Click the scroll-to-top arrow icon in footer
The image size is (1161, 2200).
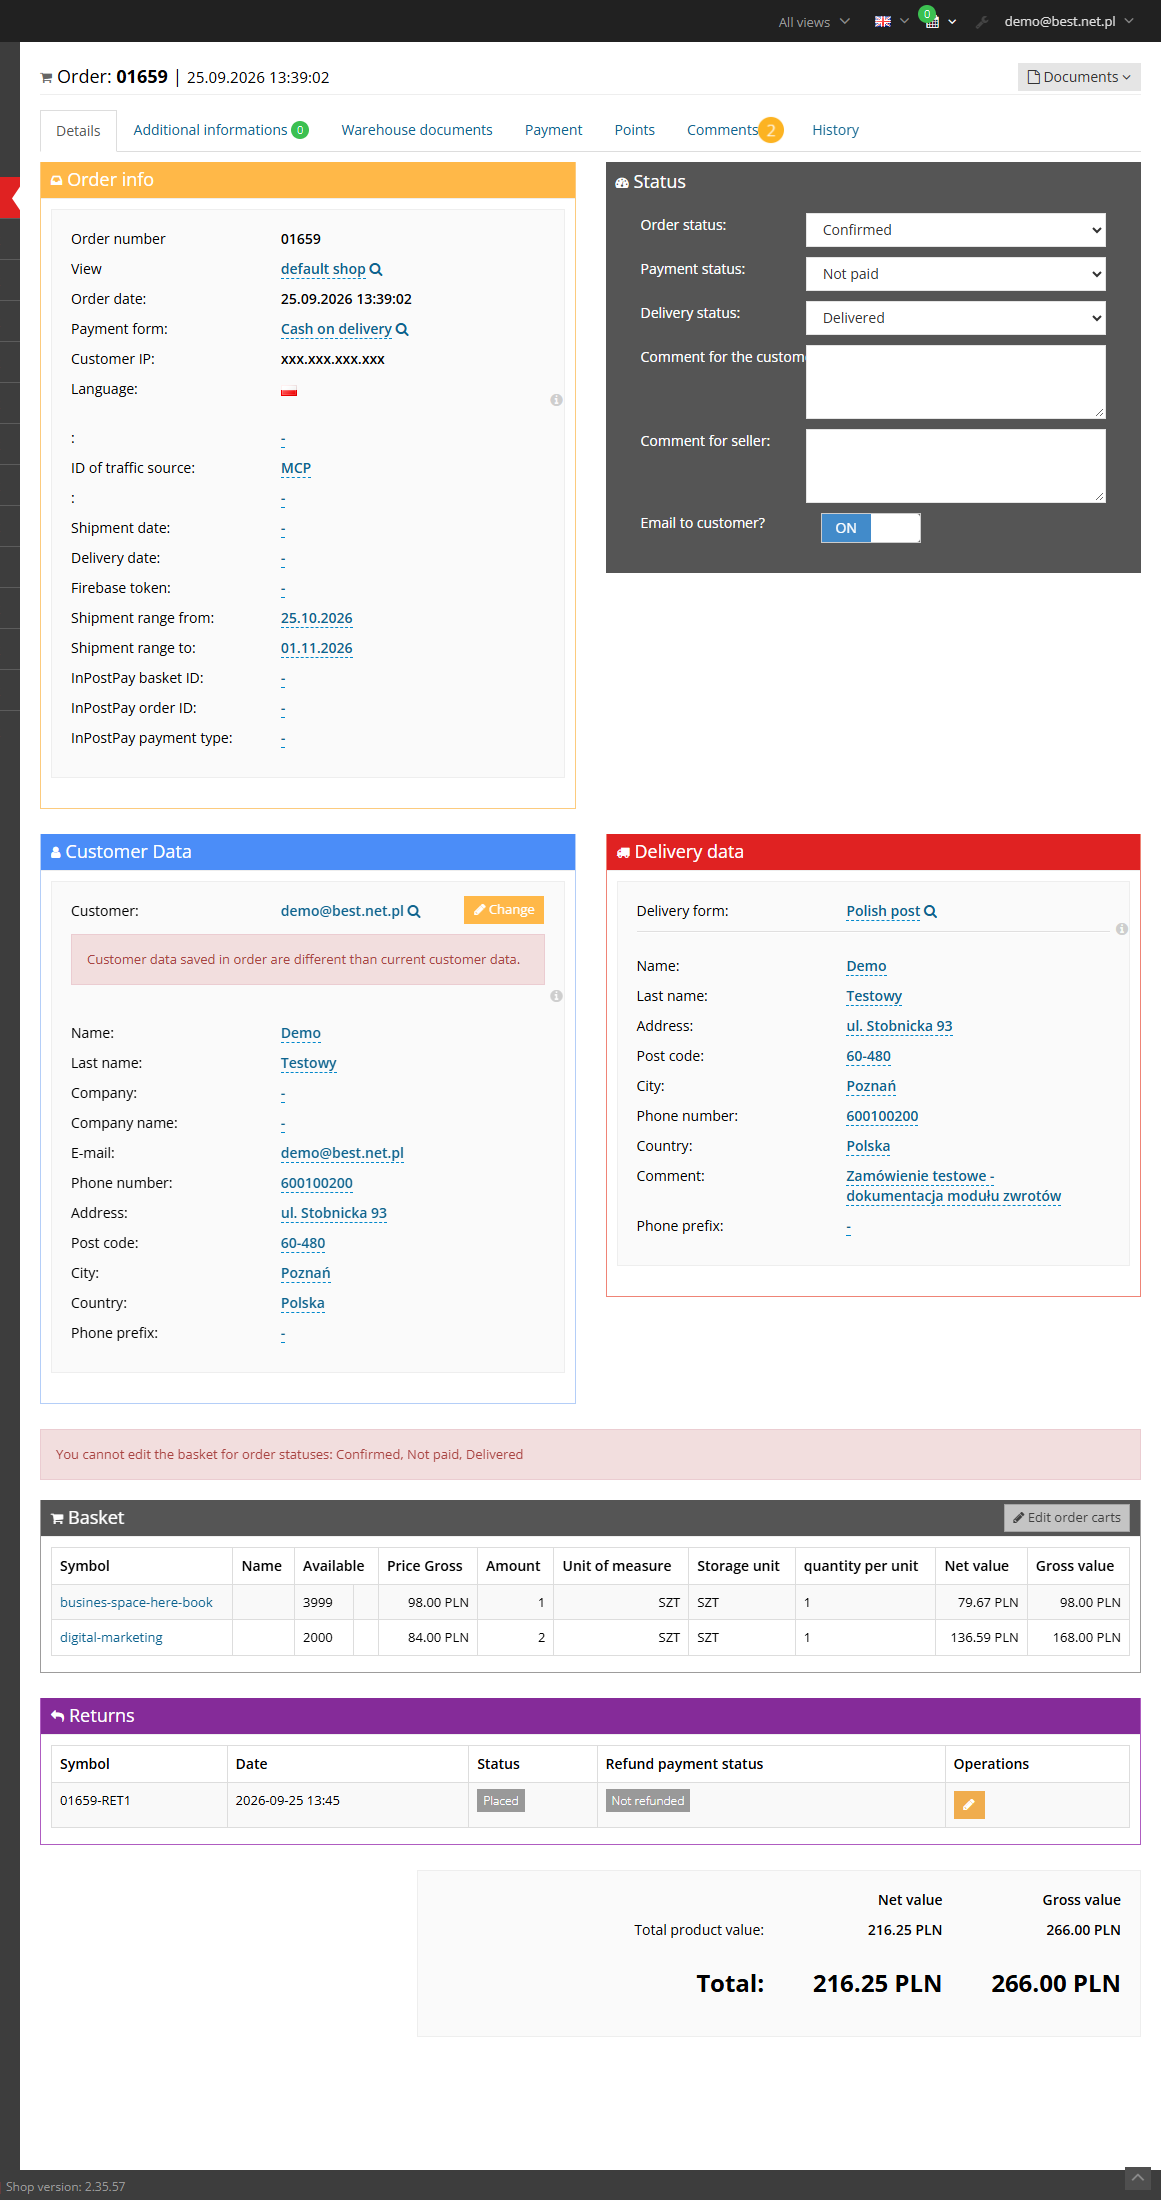[1138, 2178]
